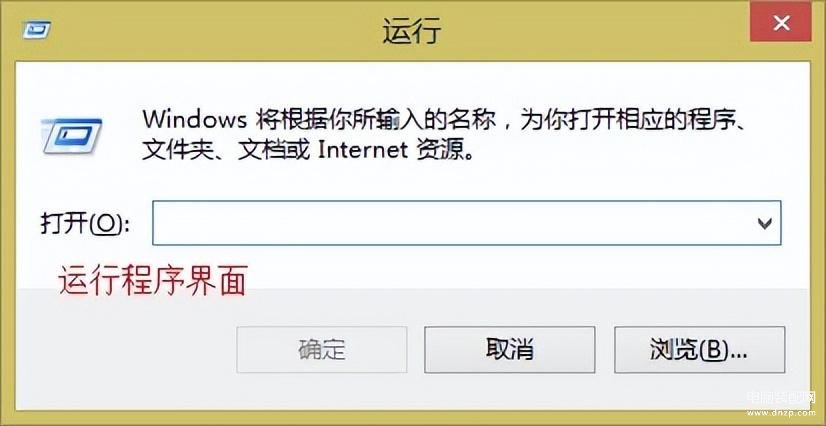
Task: Click empty title bar beside 运行 title
Action: pyautogui.click(x=579, y=30)
